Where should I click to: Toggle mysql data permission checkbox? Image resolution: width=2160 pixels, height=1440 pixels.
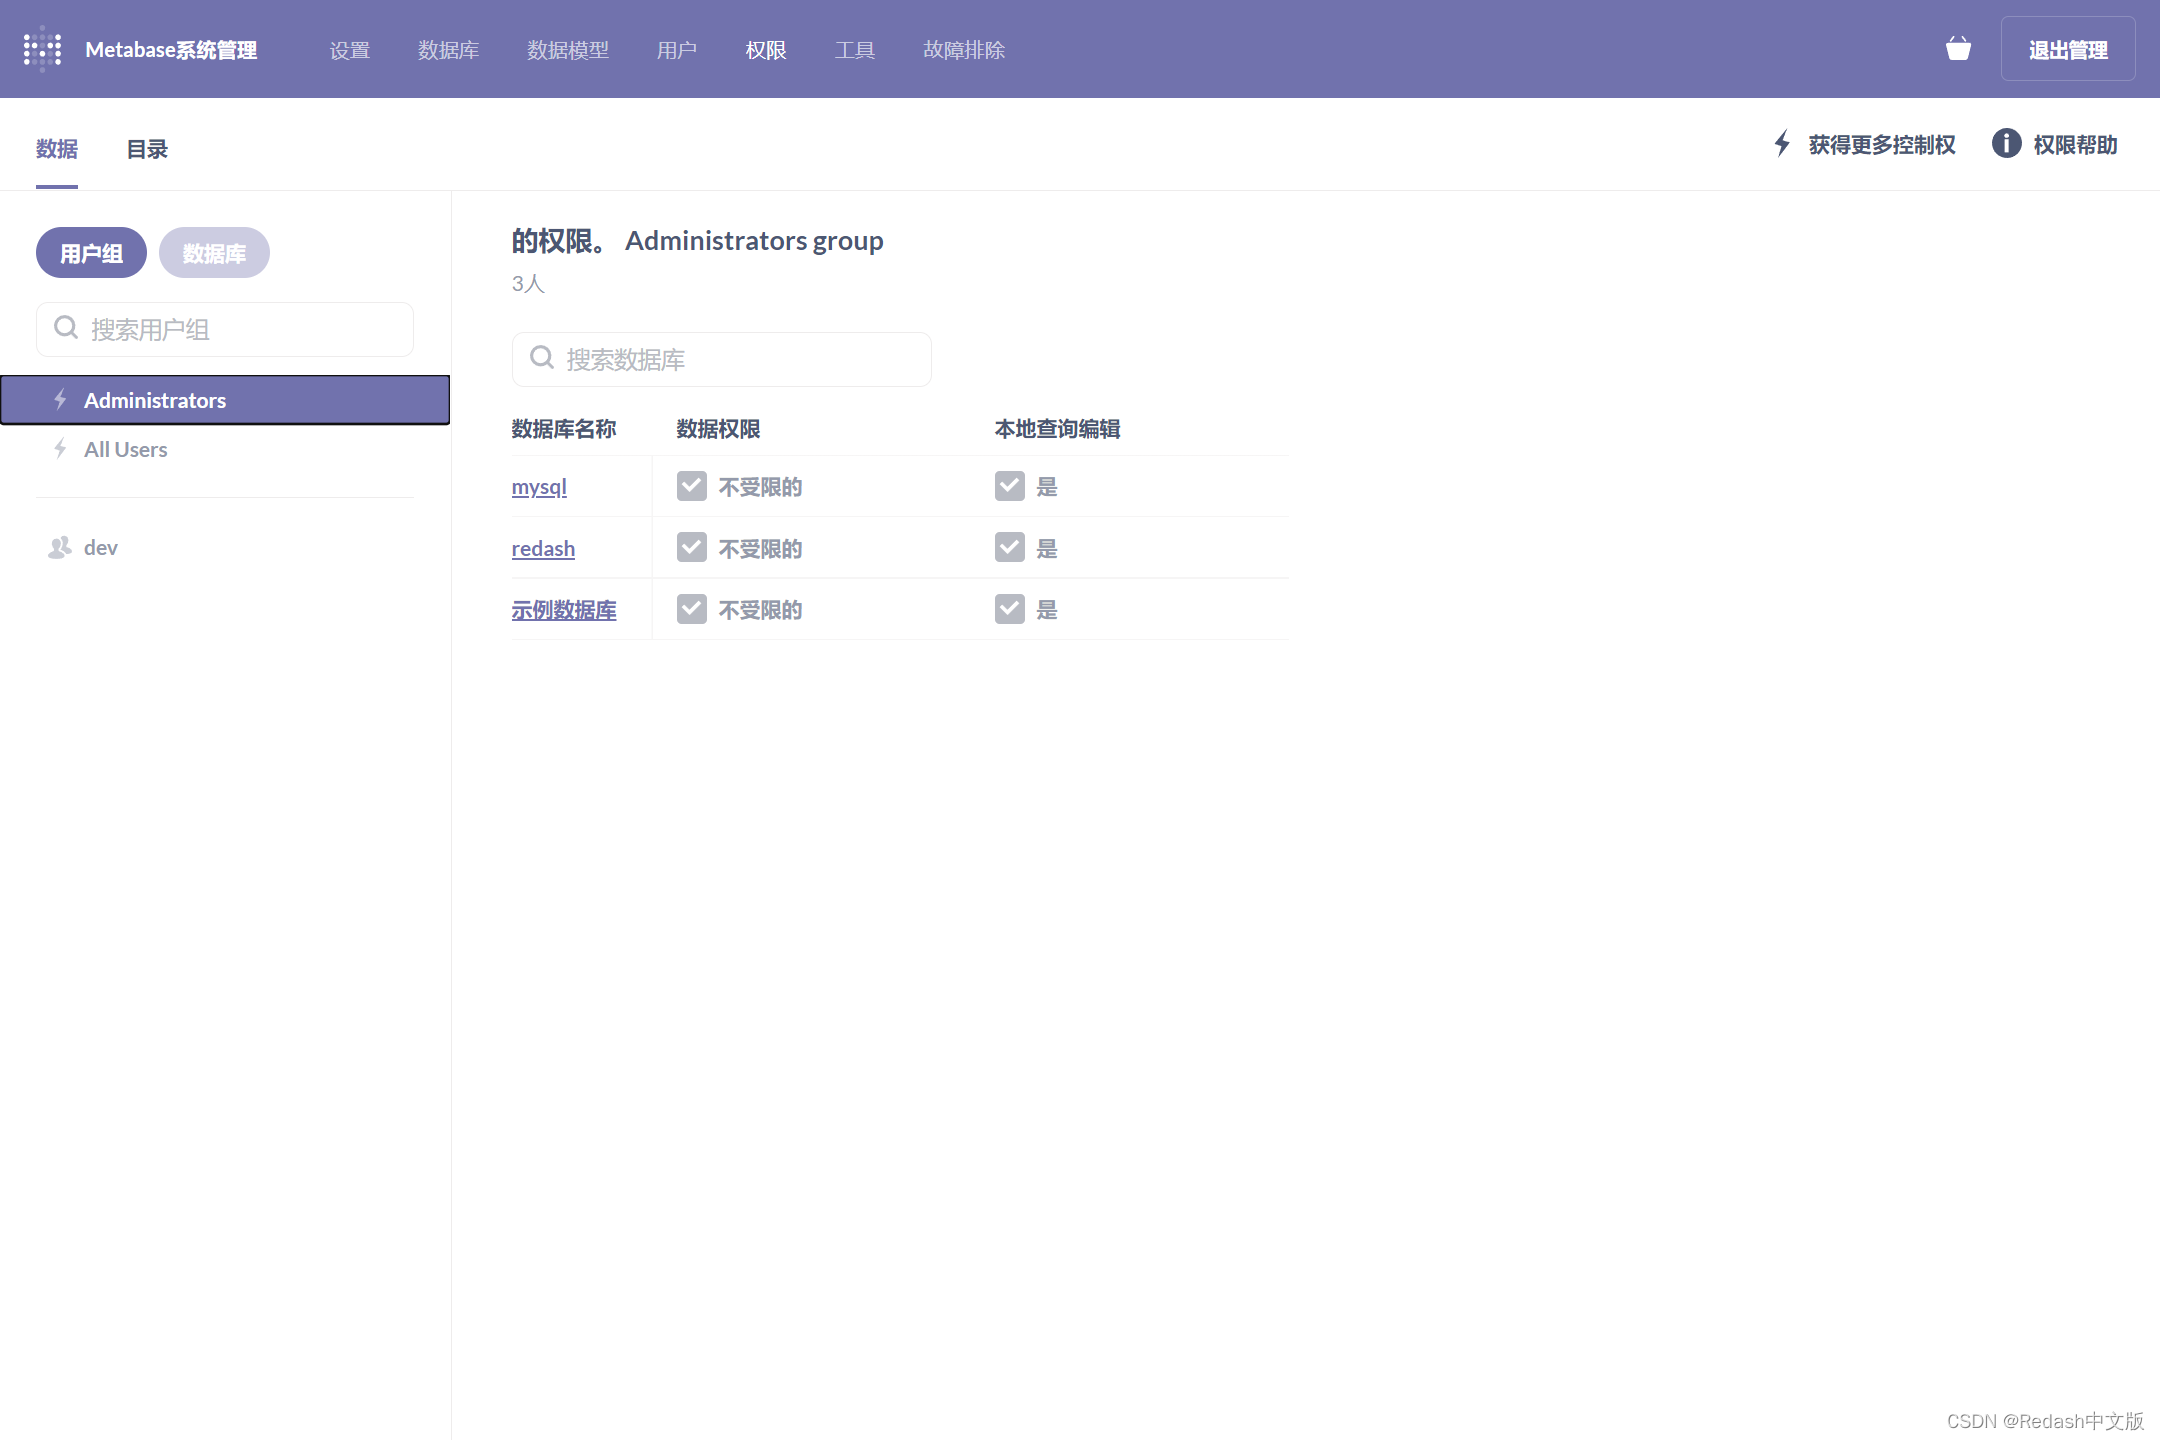pos(692,486)
